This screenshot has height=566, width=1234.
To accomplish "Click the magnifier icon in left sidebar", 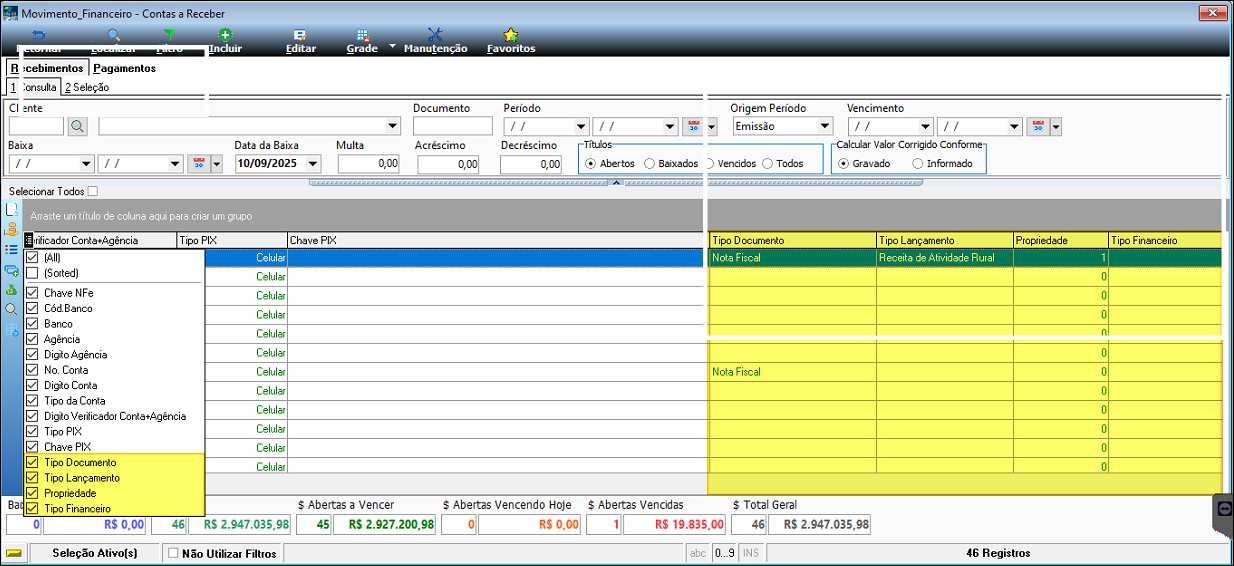I will tap(12, 309).
